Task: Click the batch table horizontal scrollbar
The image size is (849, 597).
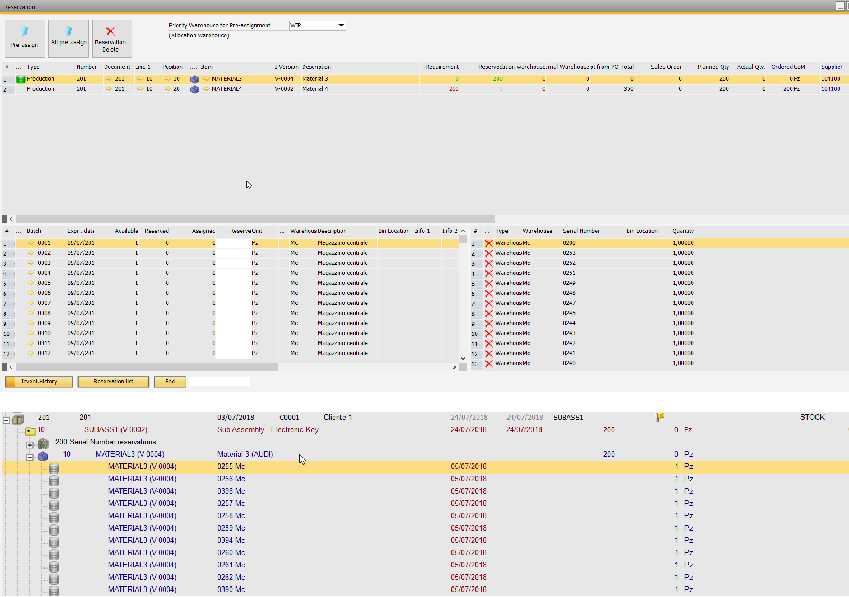Action: (147, 367)
